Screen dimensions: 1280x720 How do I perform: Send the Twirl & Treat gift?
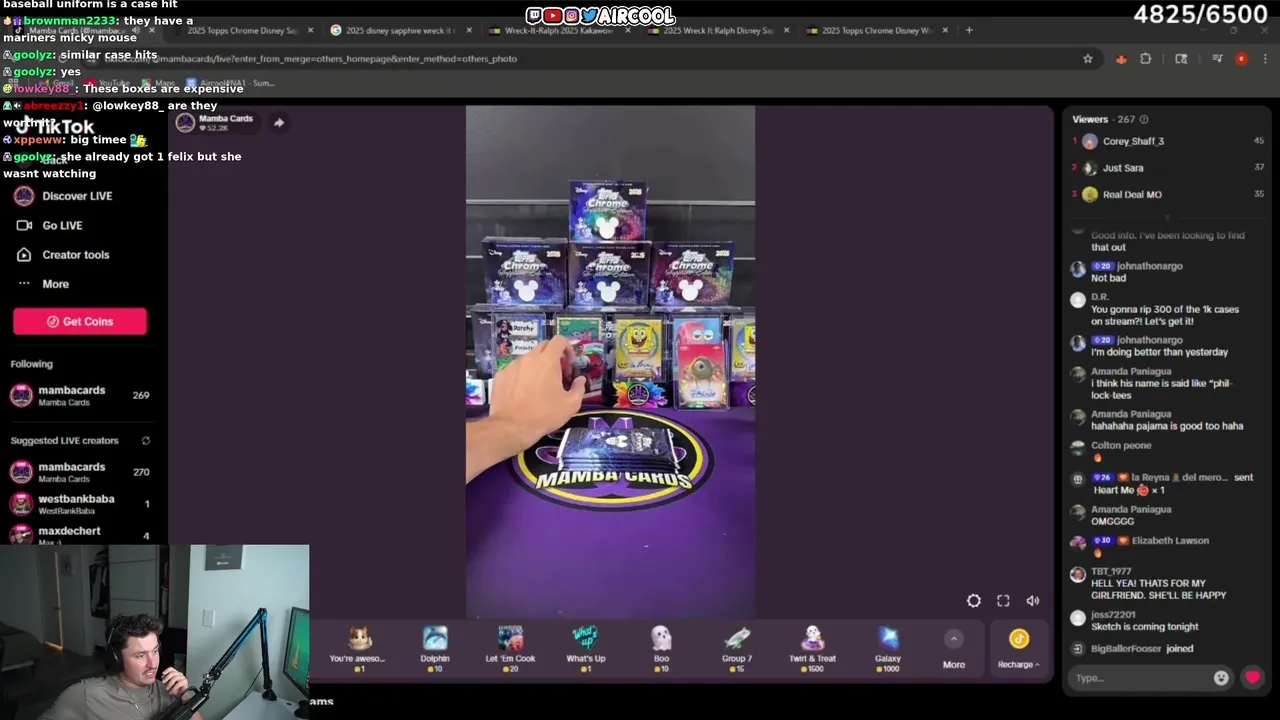click(x=812, y=648)
